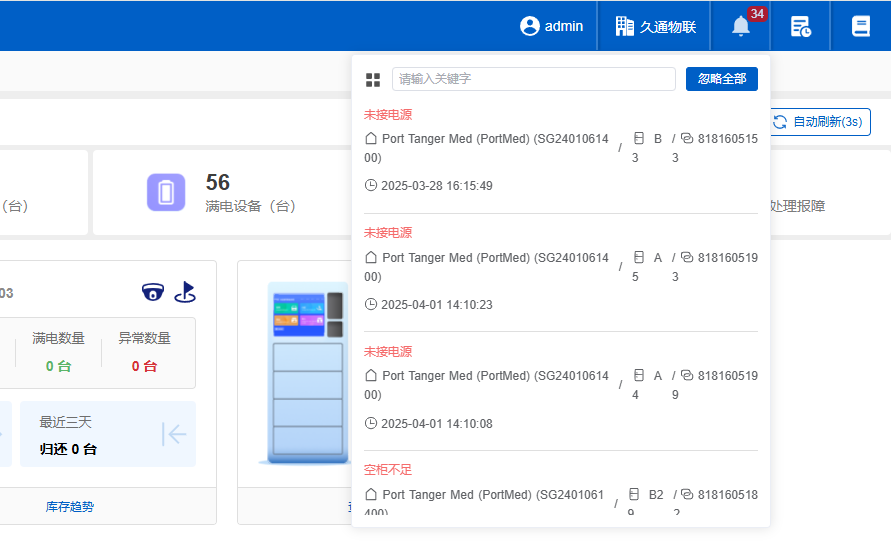891x541 pixels.
Task: Open the notification bell with 34 alerts
Action: click(x=741, y=26)
